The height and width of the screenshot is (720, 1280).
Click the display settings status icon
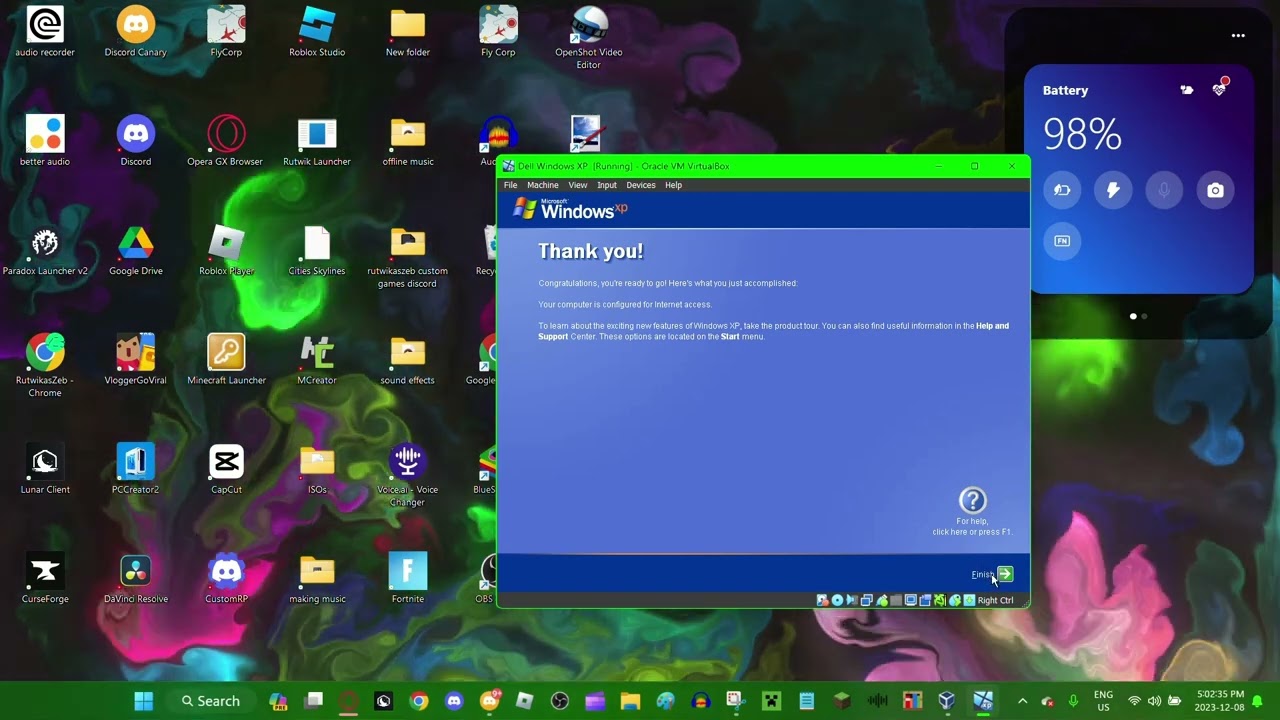pyautogui.click(x=911, y=600)
